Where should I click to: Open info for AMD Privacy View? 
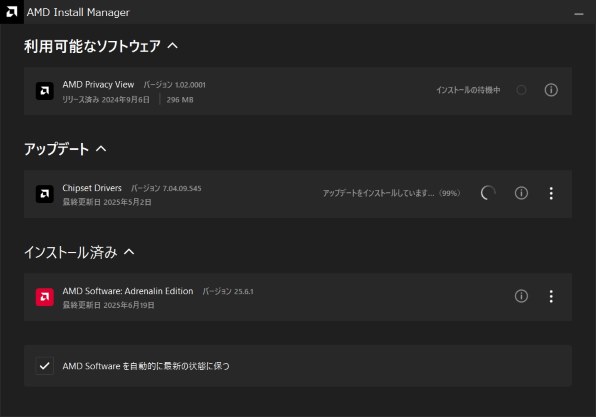click(551, 90)
